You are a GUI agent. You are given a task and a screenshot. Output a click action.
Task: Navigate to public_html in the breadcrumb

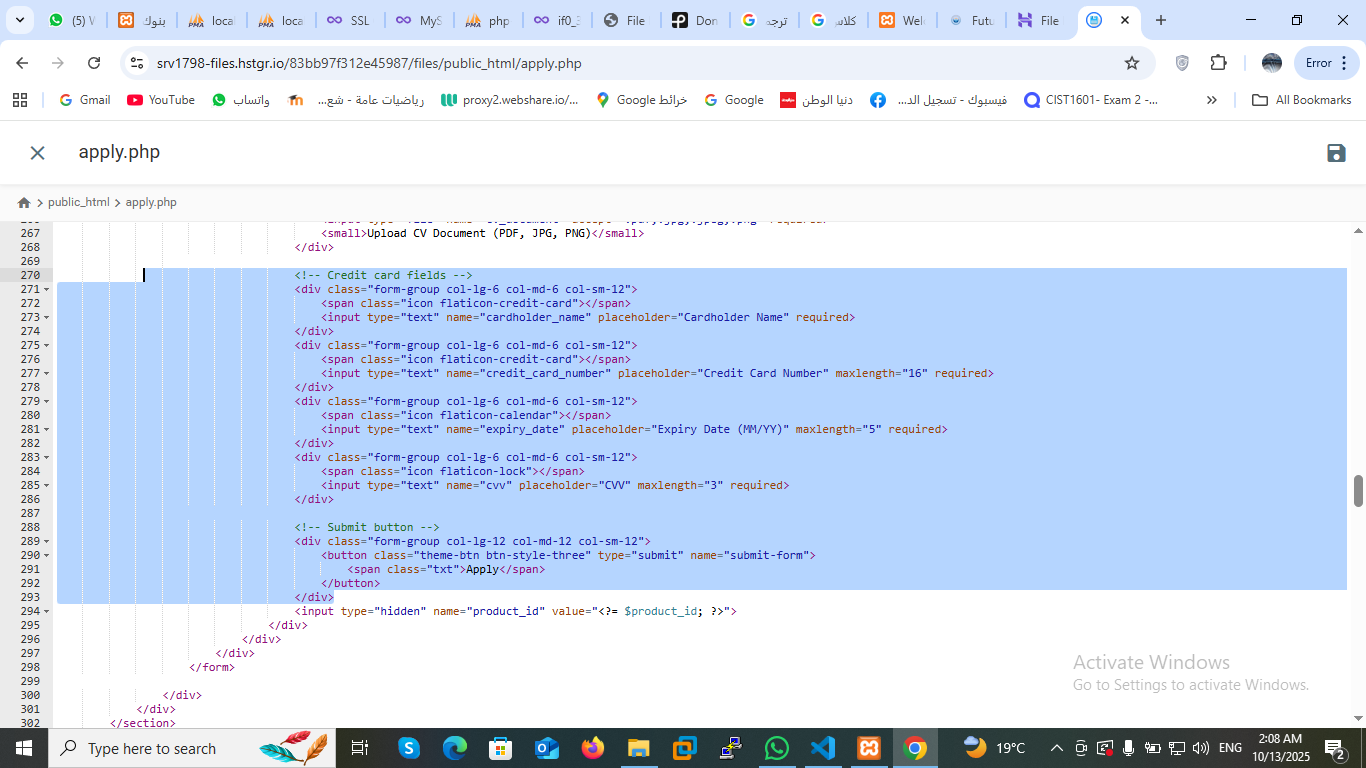pyautogui.click(x=79, y=202)
